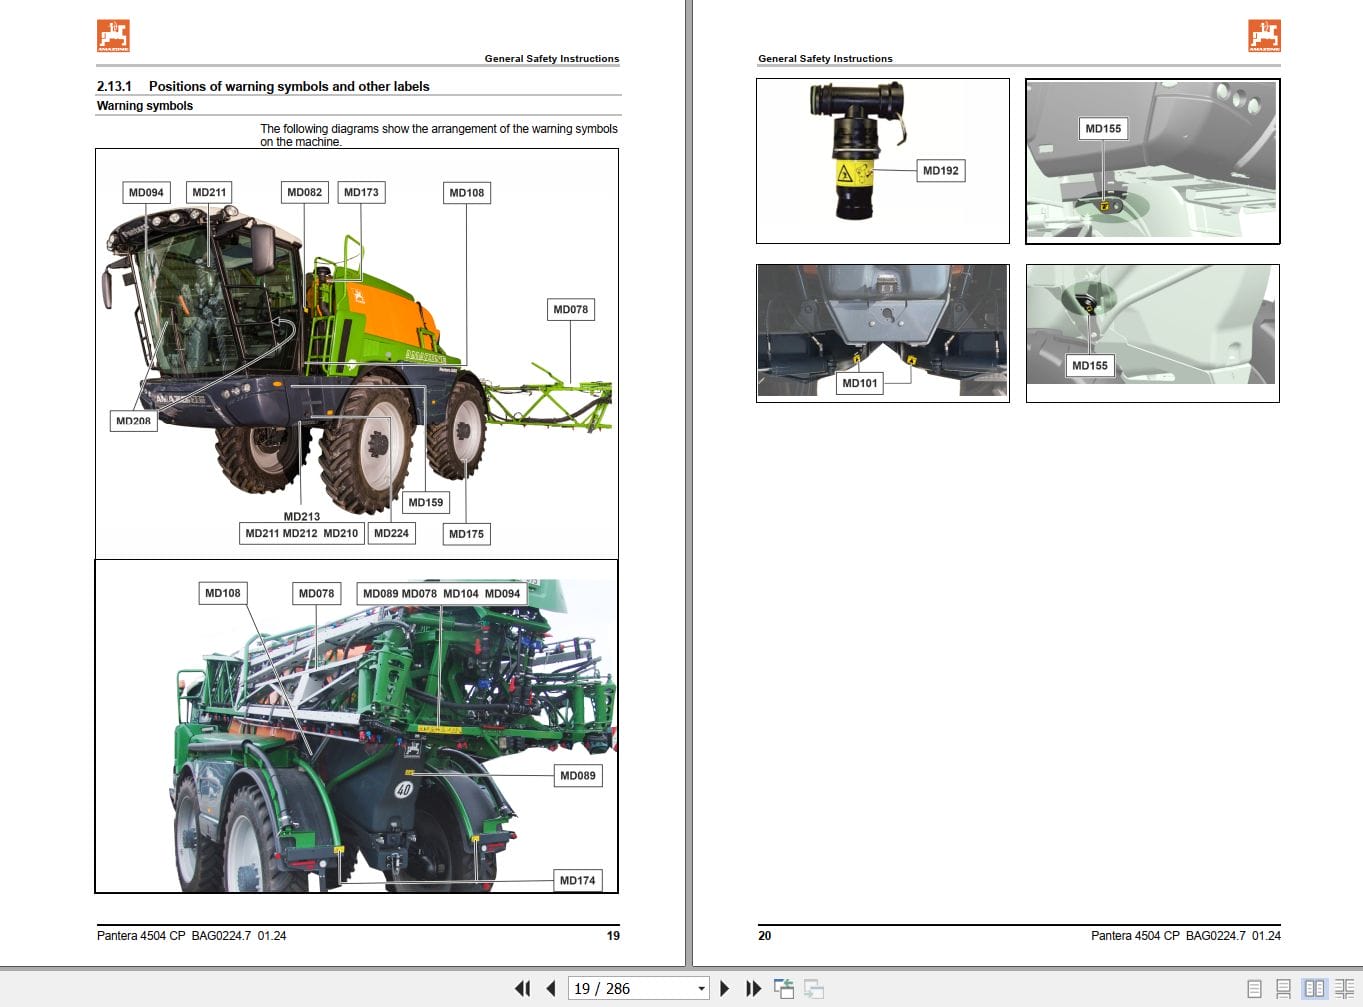Click the lower MD155 label
This screenshot has height=1007, width=1363.
(1090, 365)
